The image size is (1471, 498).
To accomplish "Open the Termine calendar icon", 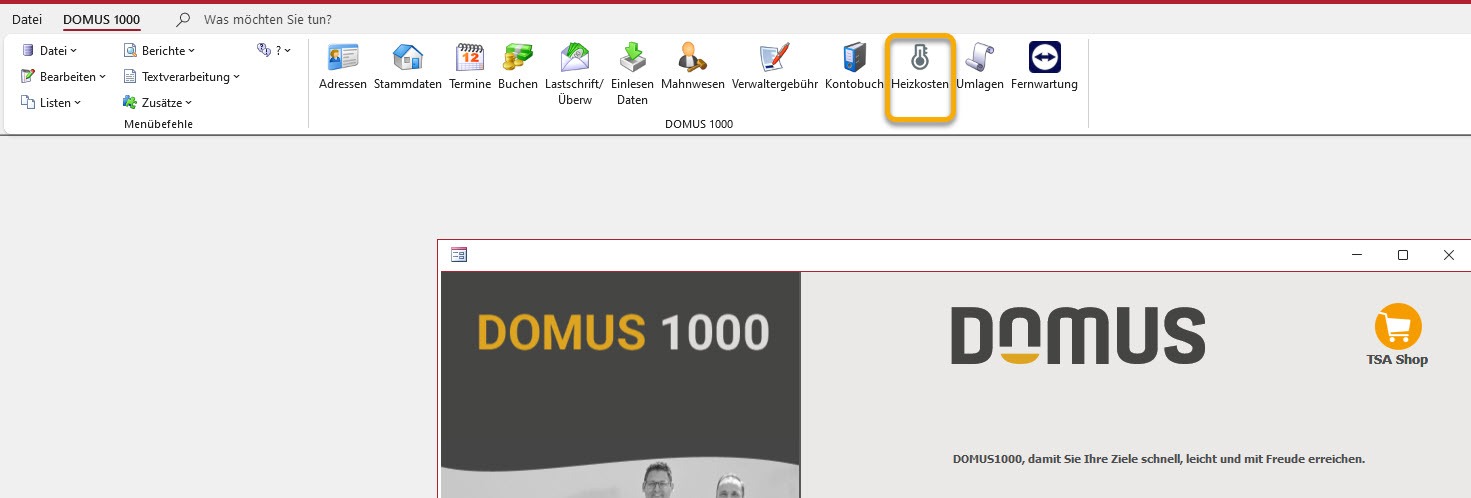I will [470, 57].
